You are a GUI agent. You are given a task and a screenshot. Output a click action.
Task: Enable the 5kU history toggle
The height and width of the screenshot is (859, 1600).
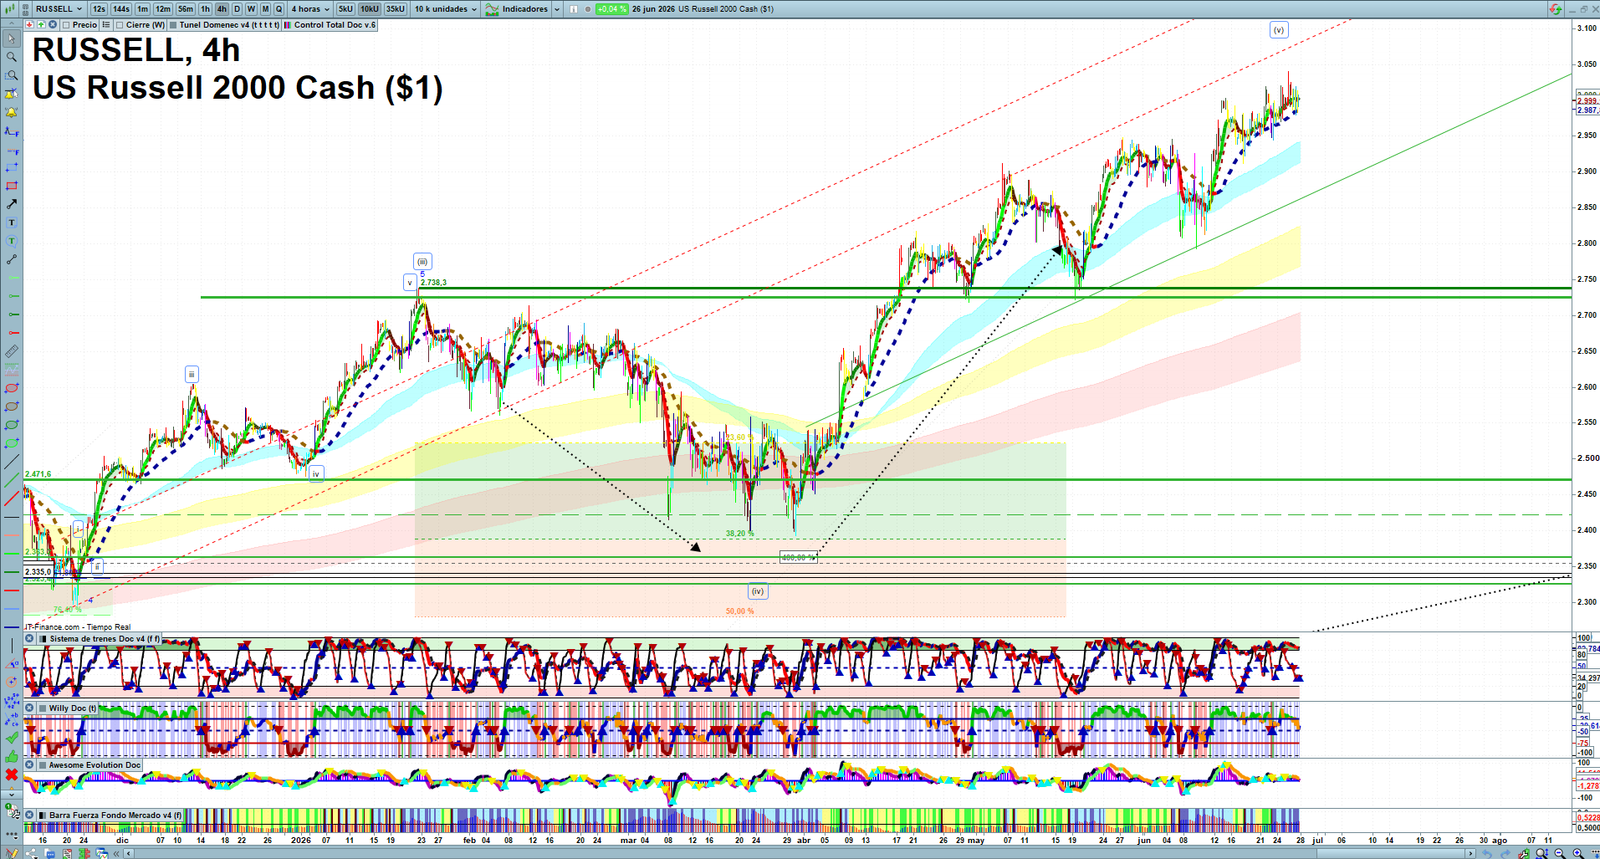click(345, 9)
